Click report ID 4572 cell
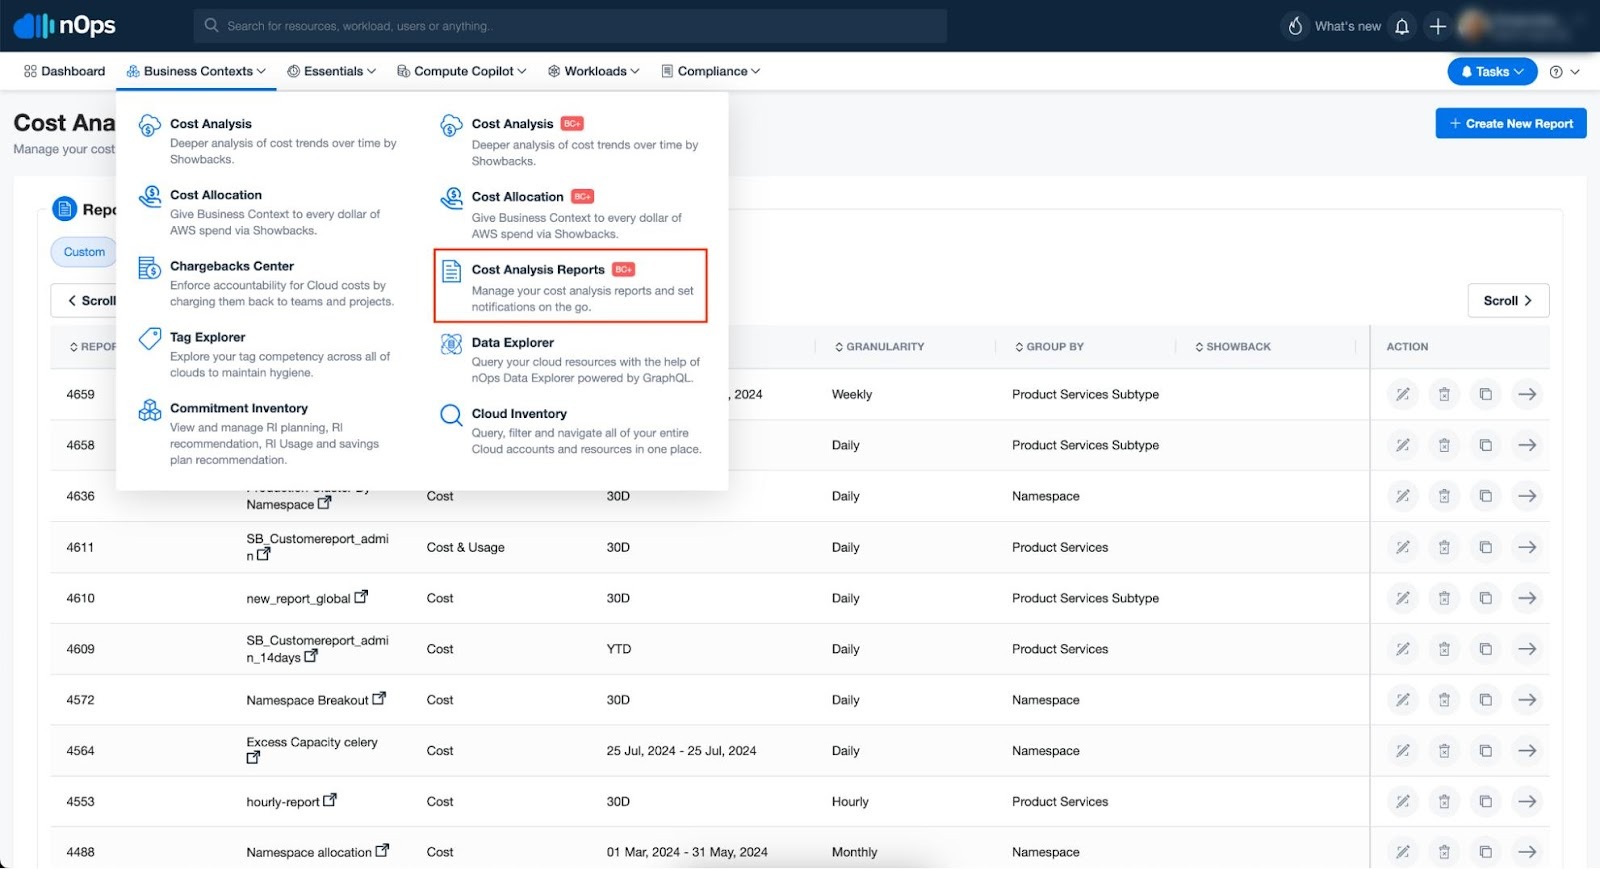Image resolution: width=1600 pixels, height=869 pixels. pos(80,700)
